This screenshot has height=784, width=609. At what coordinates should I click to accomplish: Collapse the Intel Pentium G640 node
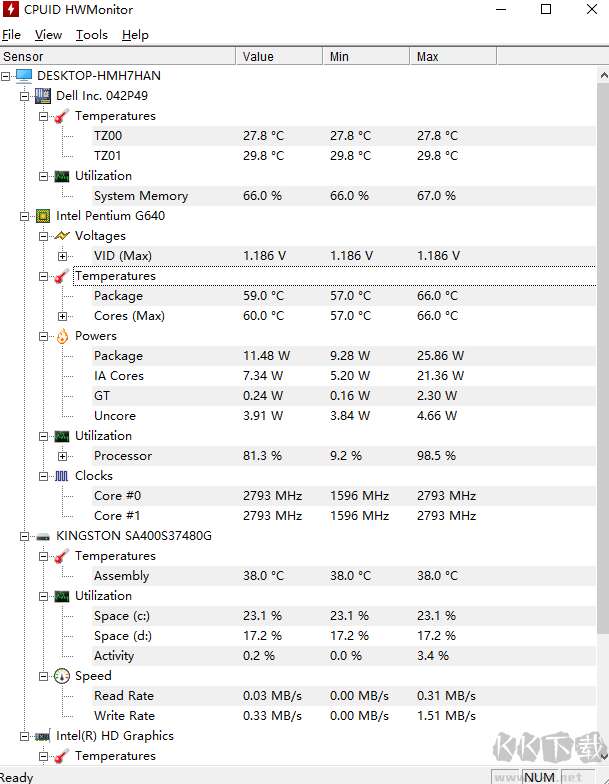click(25, 216)
